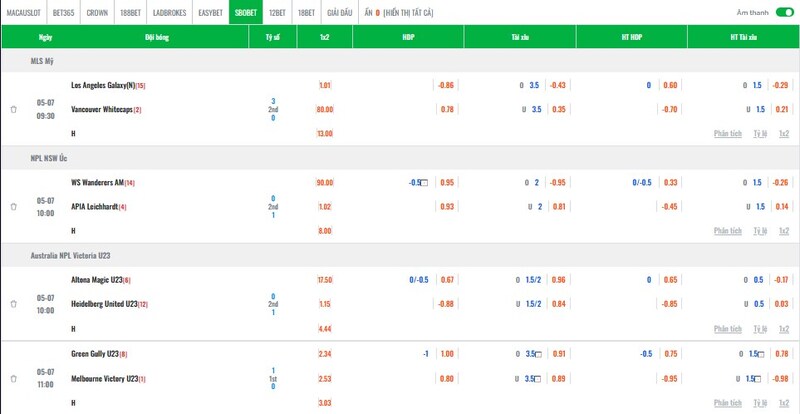Delete the WS Wanderers AM match row
Image resolution: width=800 pixels, height=414 pixels.
14,207
